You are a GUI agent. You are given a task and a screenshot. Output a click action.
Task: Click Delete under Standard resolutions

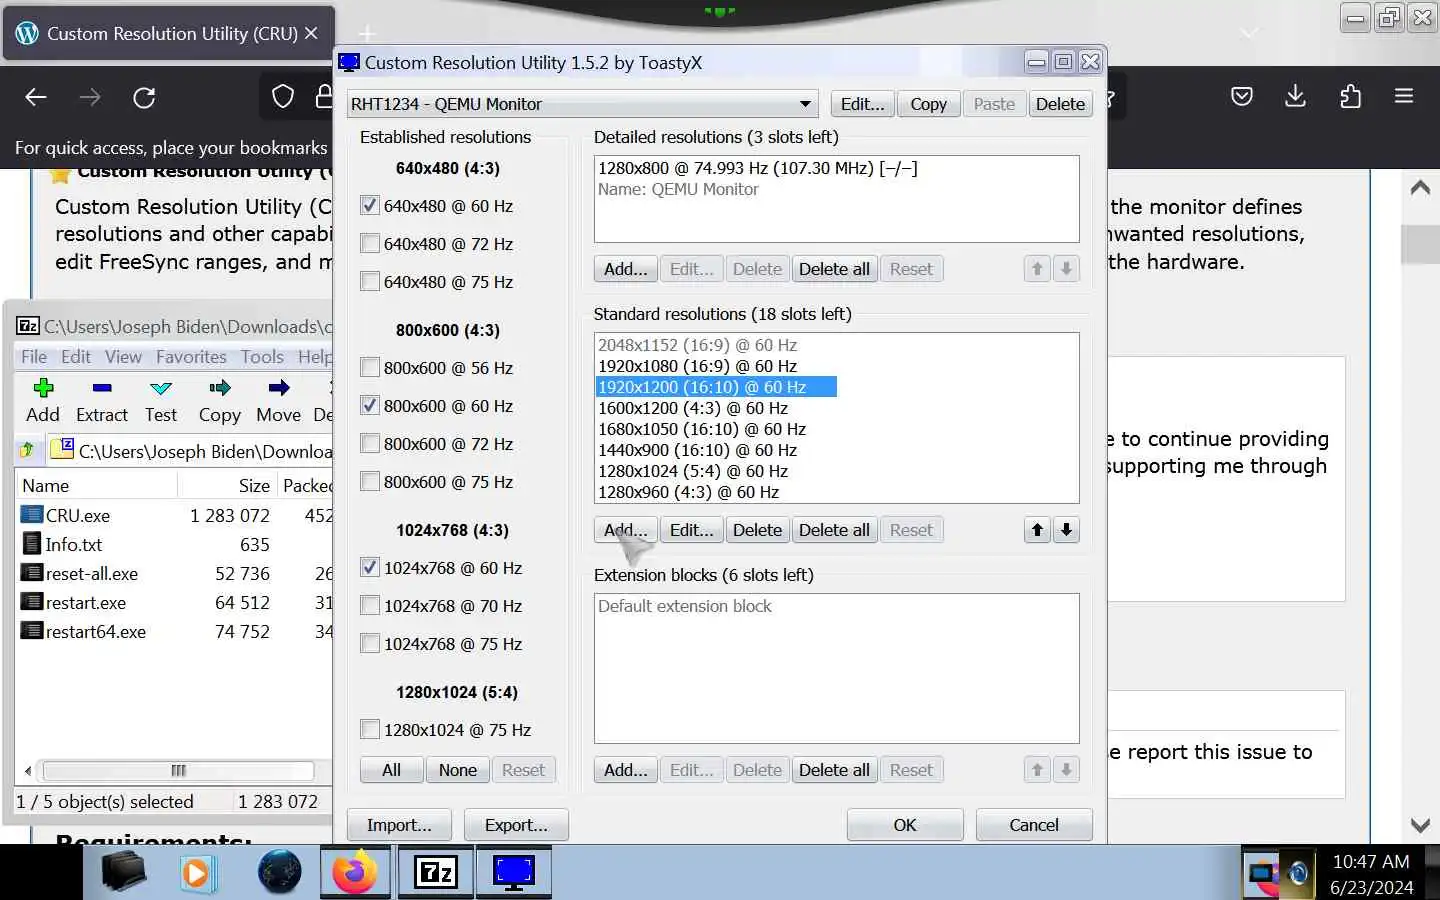point(757,530)
